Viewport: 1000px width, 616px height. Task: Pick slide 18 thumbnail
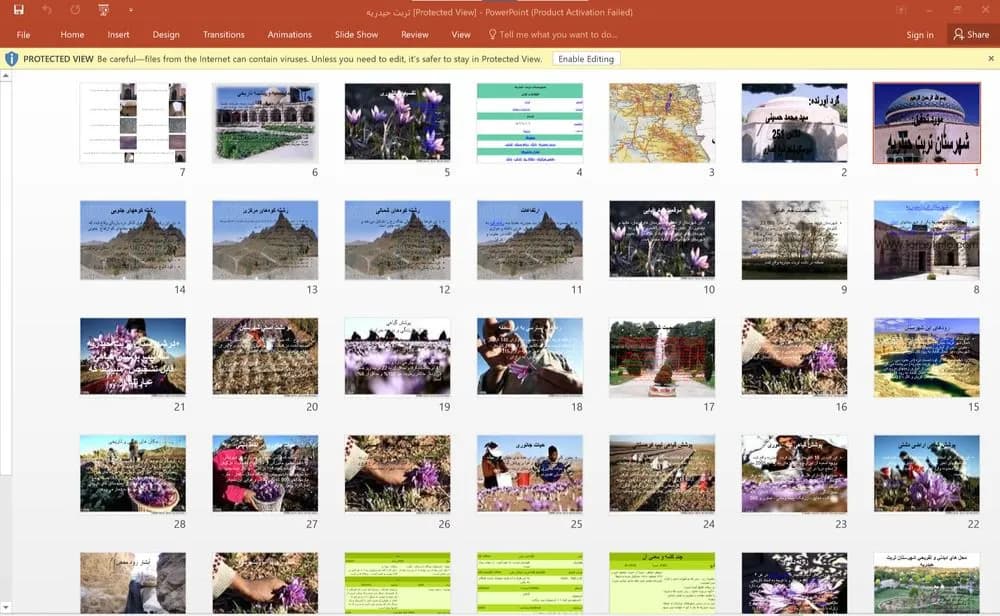point(530,357)
